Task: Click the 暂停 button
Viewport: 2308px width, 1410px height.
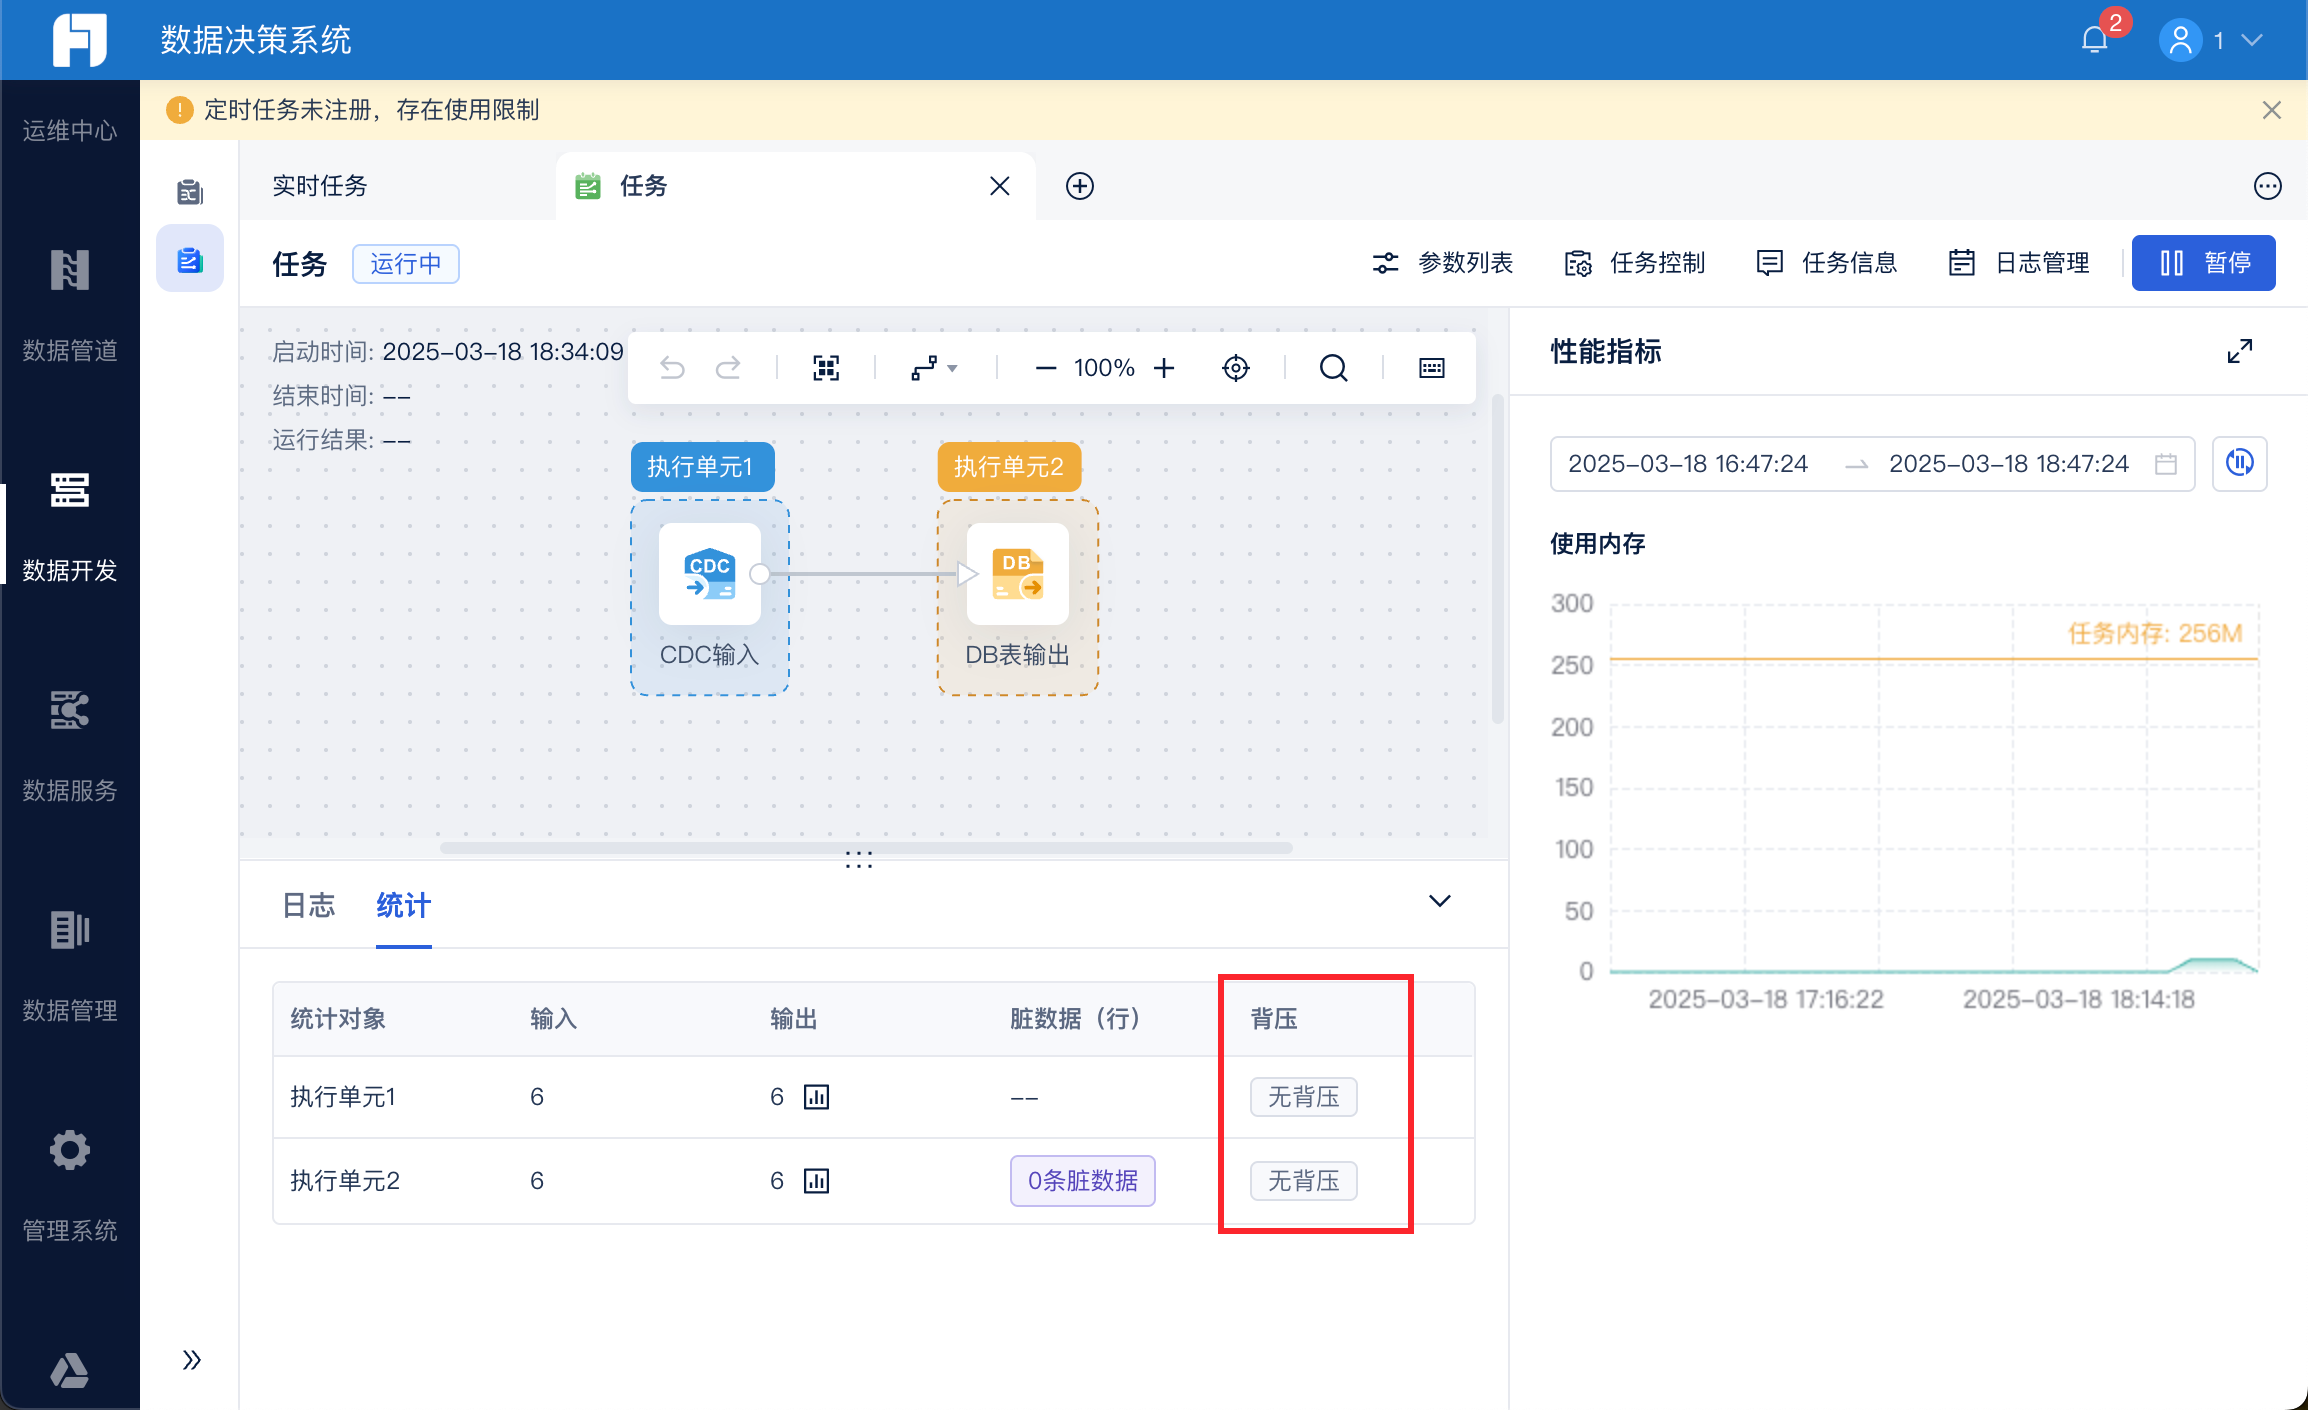Action: [x=2204, y=263]
